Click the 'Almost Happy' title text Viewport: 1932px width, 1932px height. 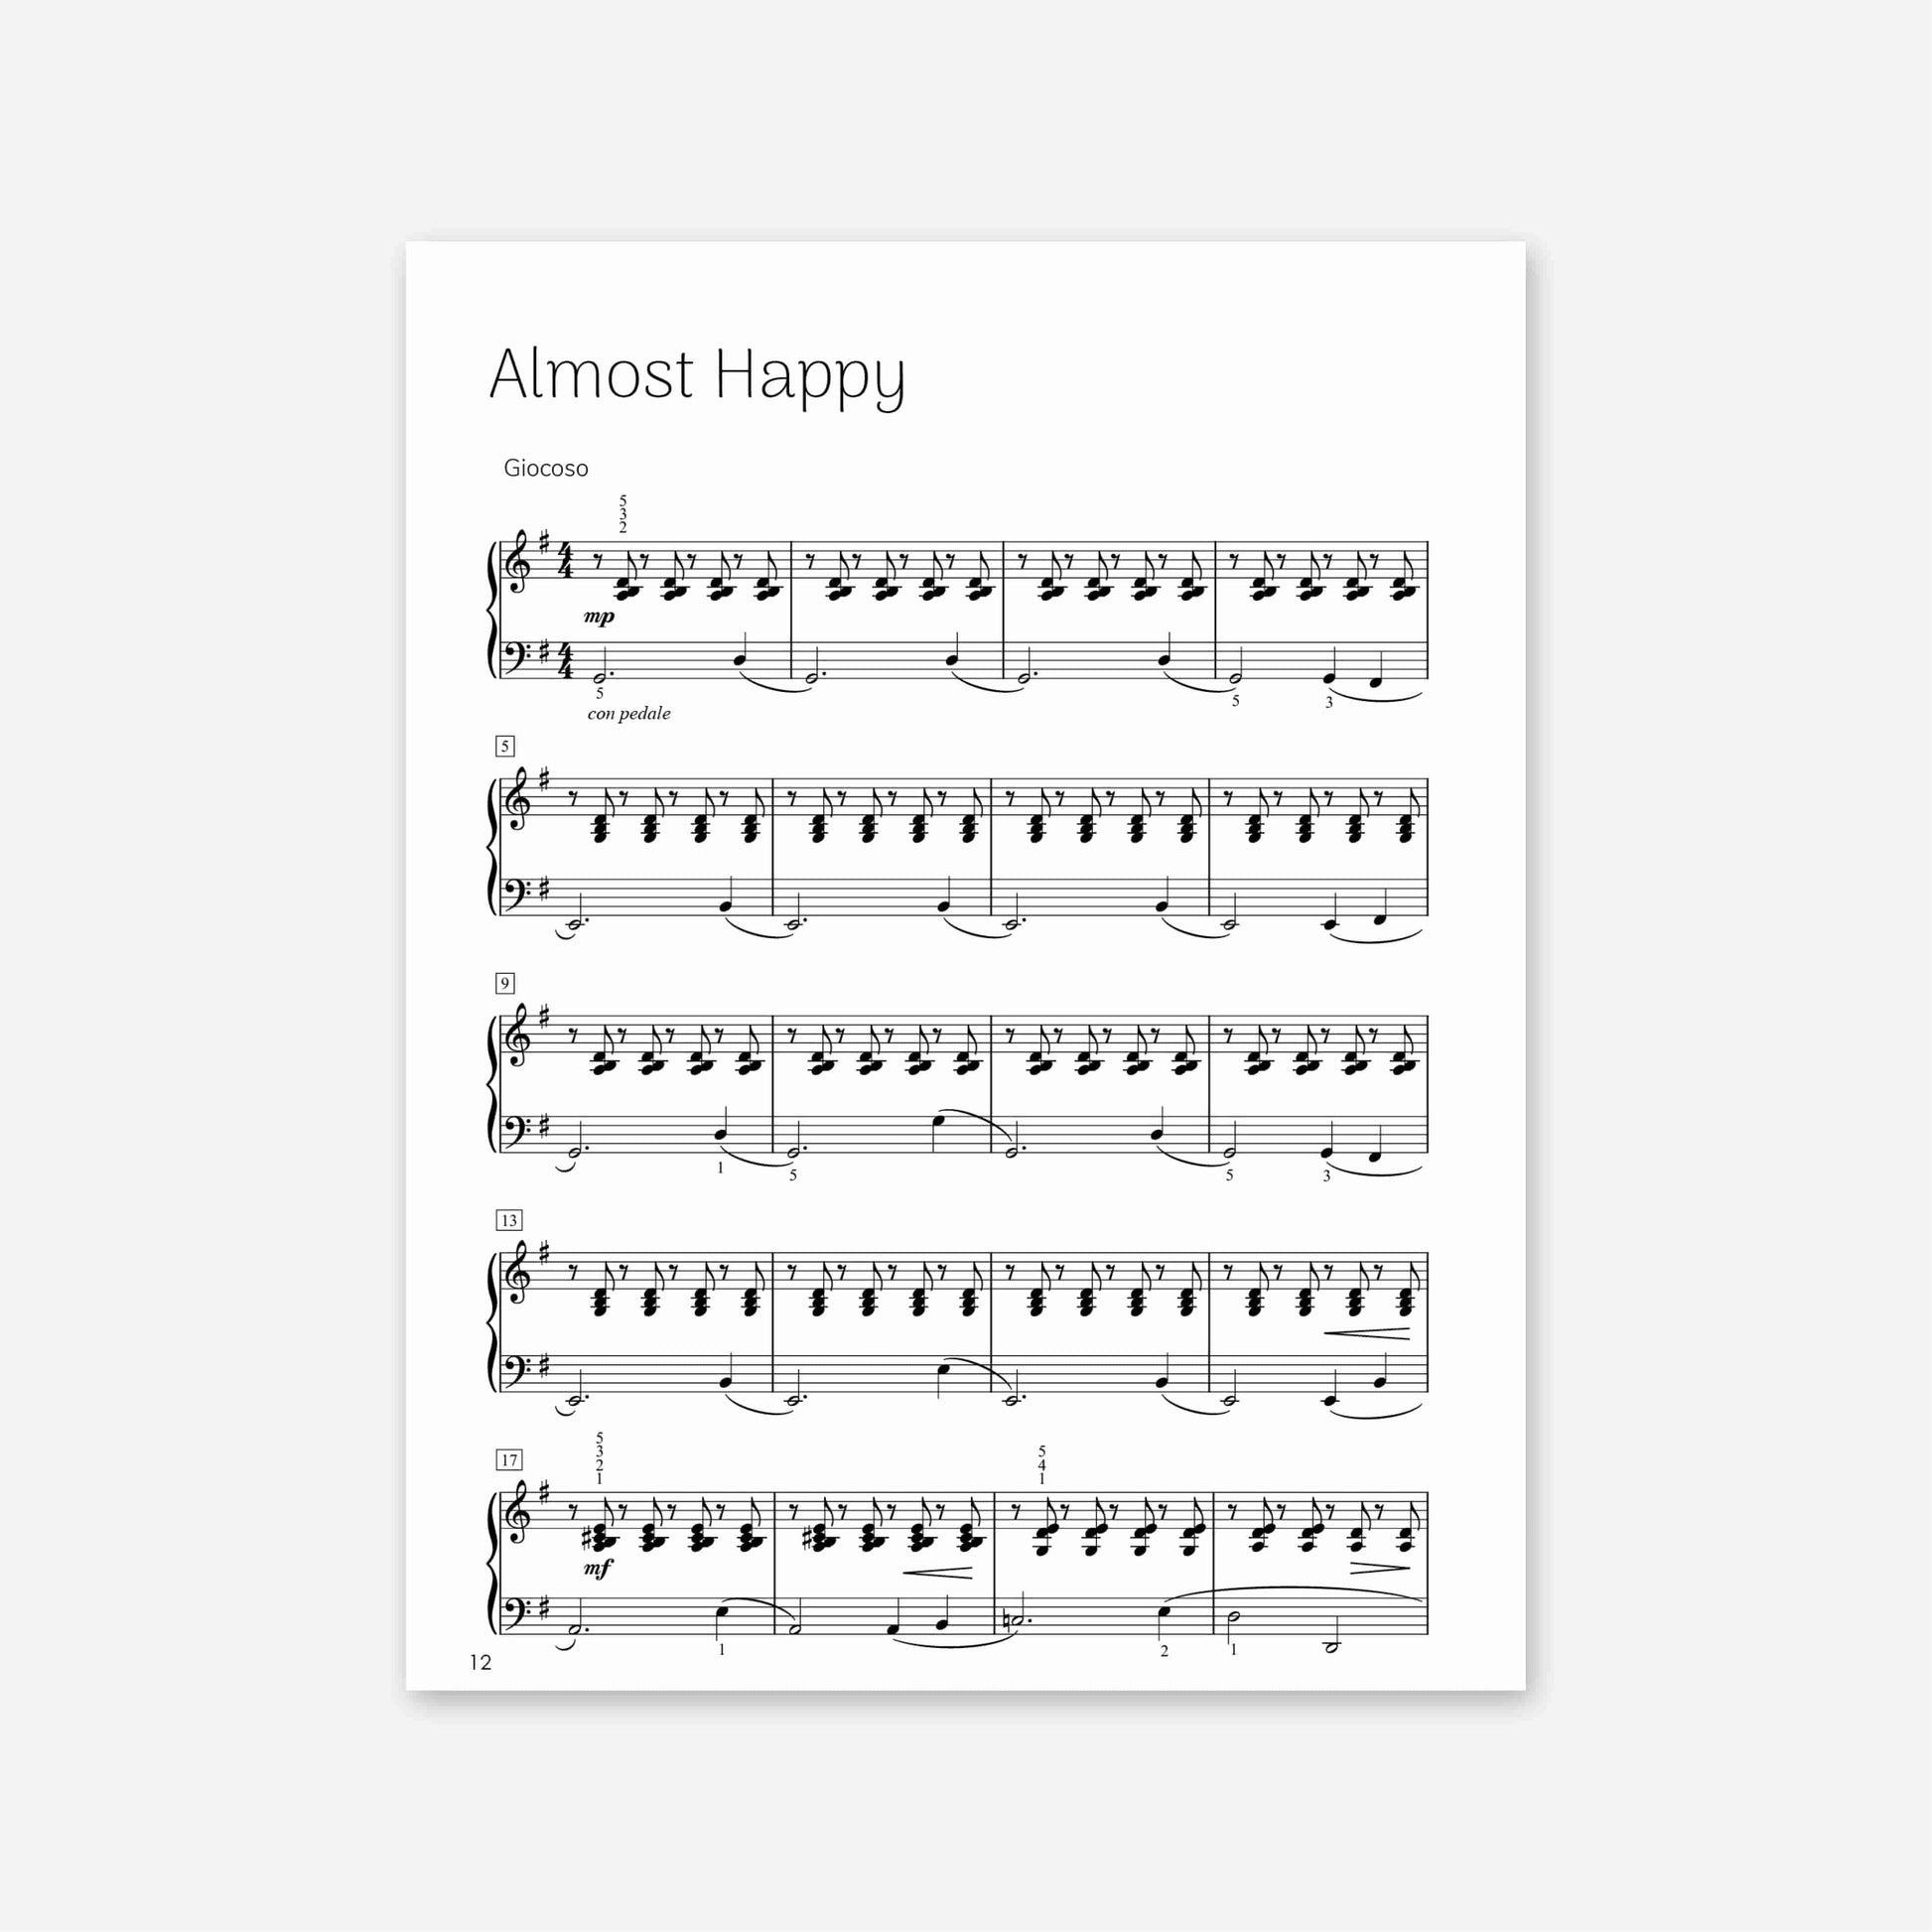(697, 376)
